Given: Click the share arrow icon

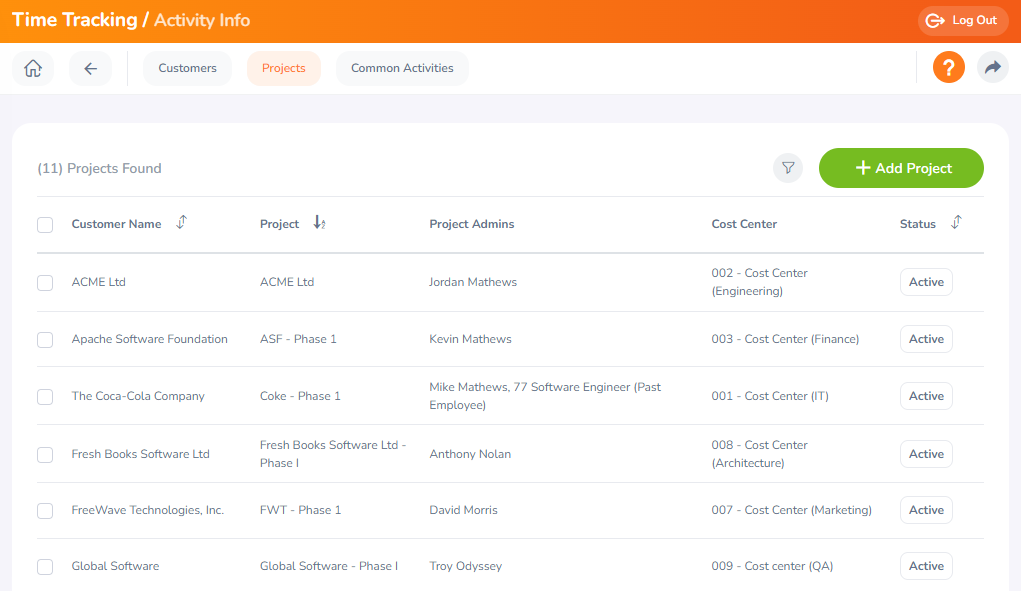Looking at the screenshot, I should 993,67.
